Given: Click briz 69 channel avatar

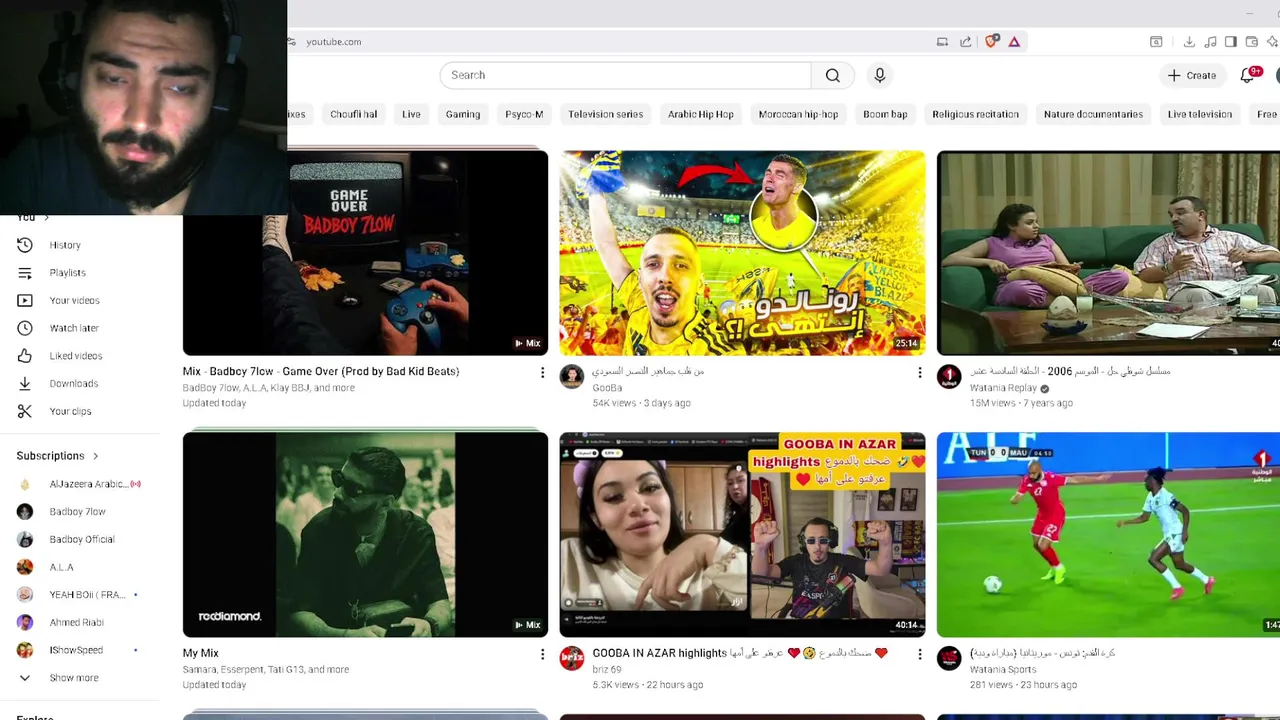Looking at the screenshot, I should point(572,658).
